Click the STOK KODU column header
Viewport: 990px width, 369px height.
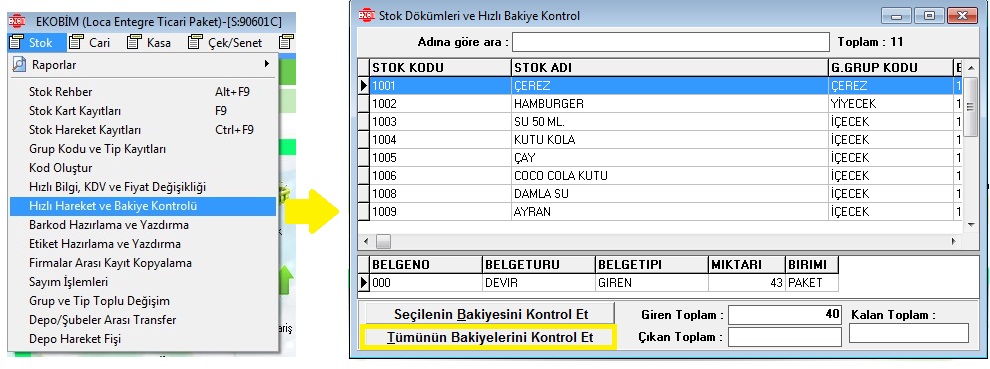(x=440, y=68)
